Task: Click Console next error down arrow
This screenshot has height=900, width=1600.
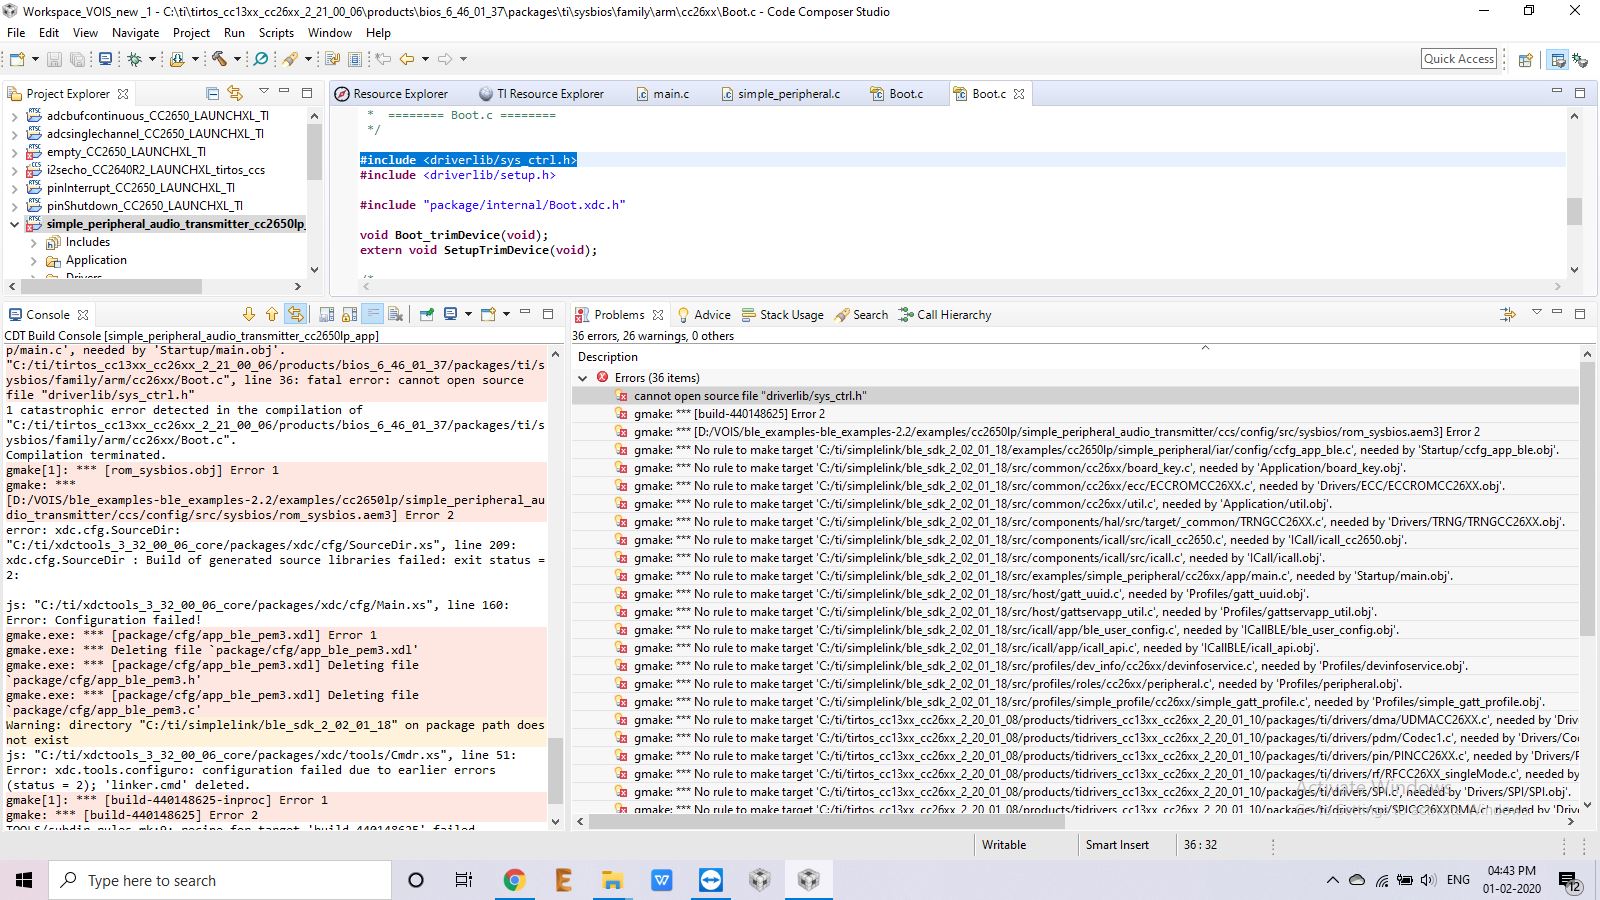Action: point(249,314)
